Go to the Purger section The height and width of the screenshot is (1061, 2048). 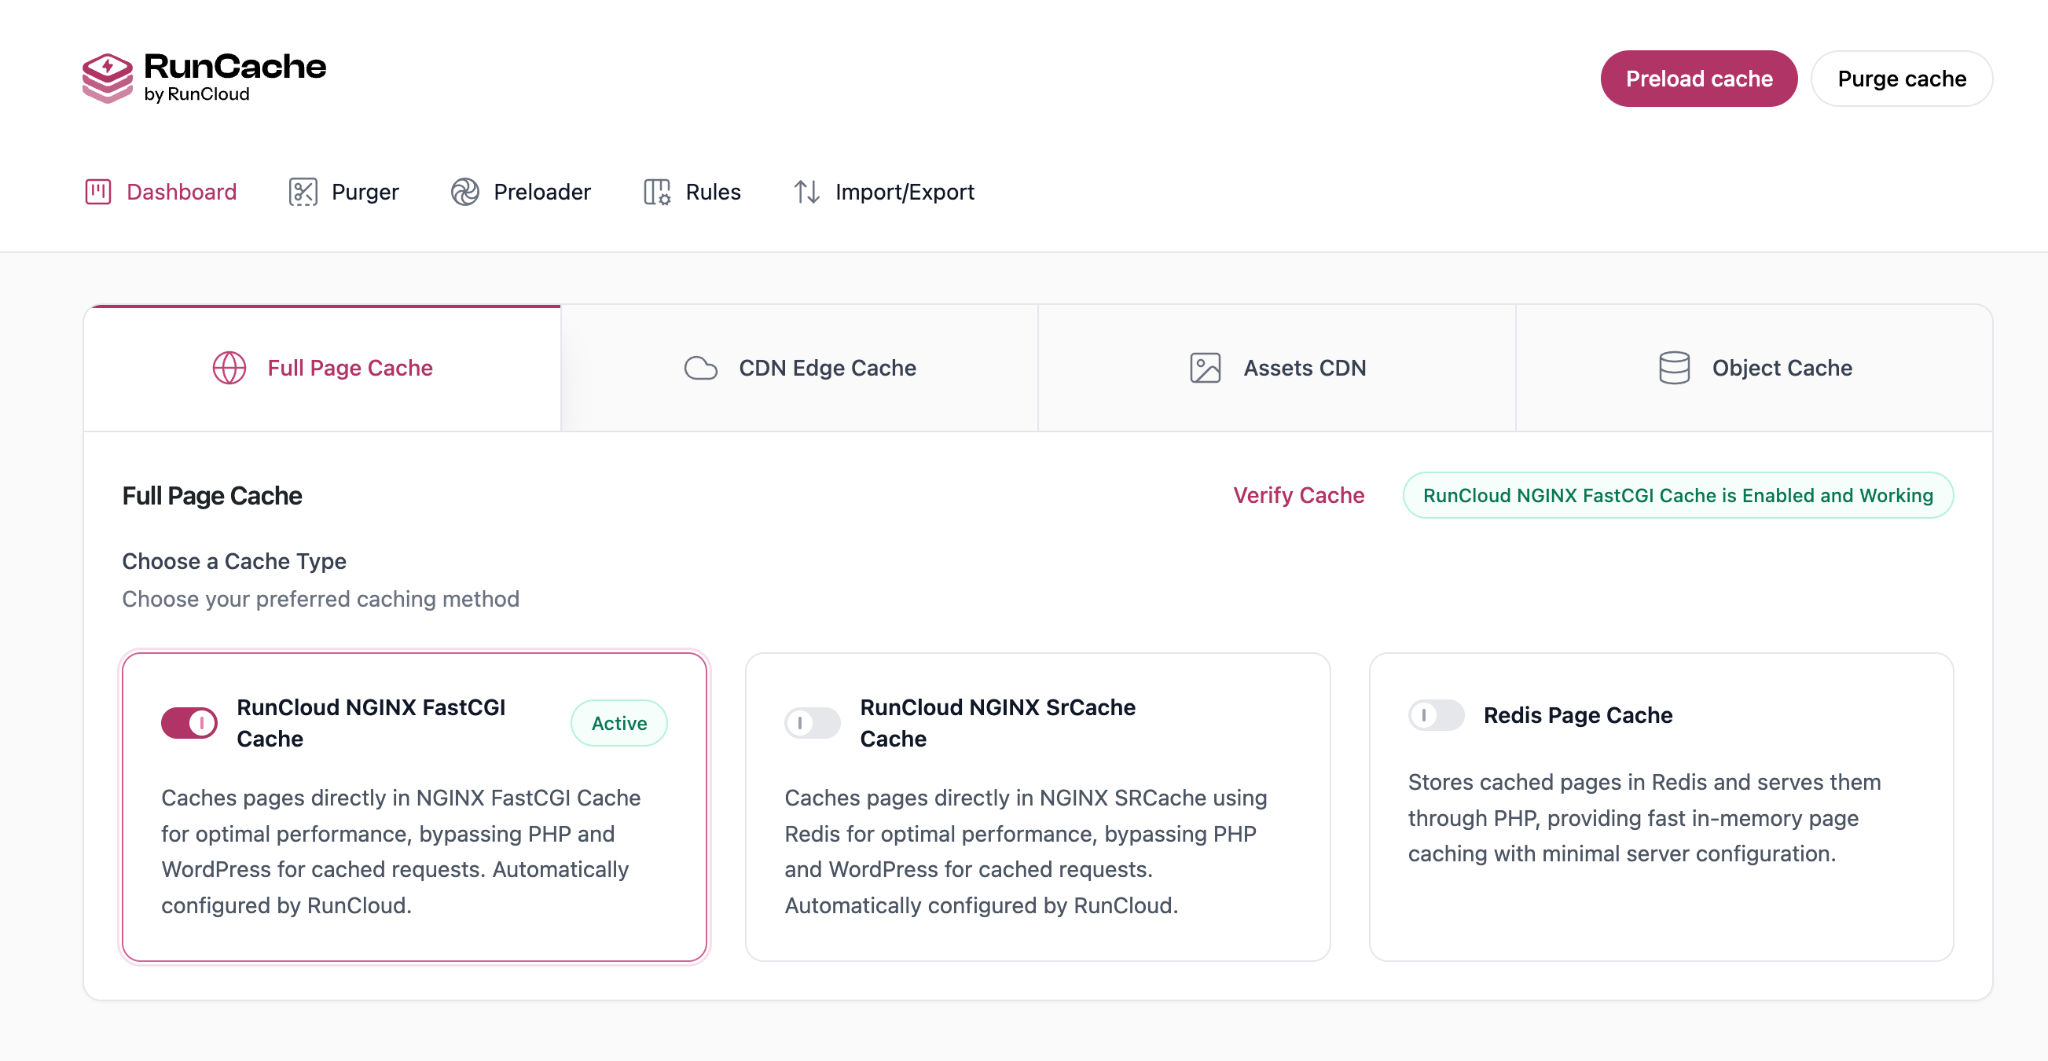(x=344, y=192)
